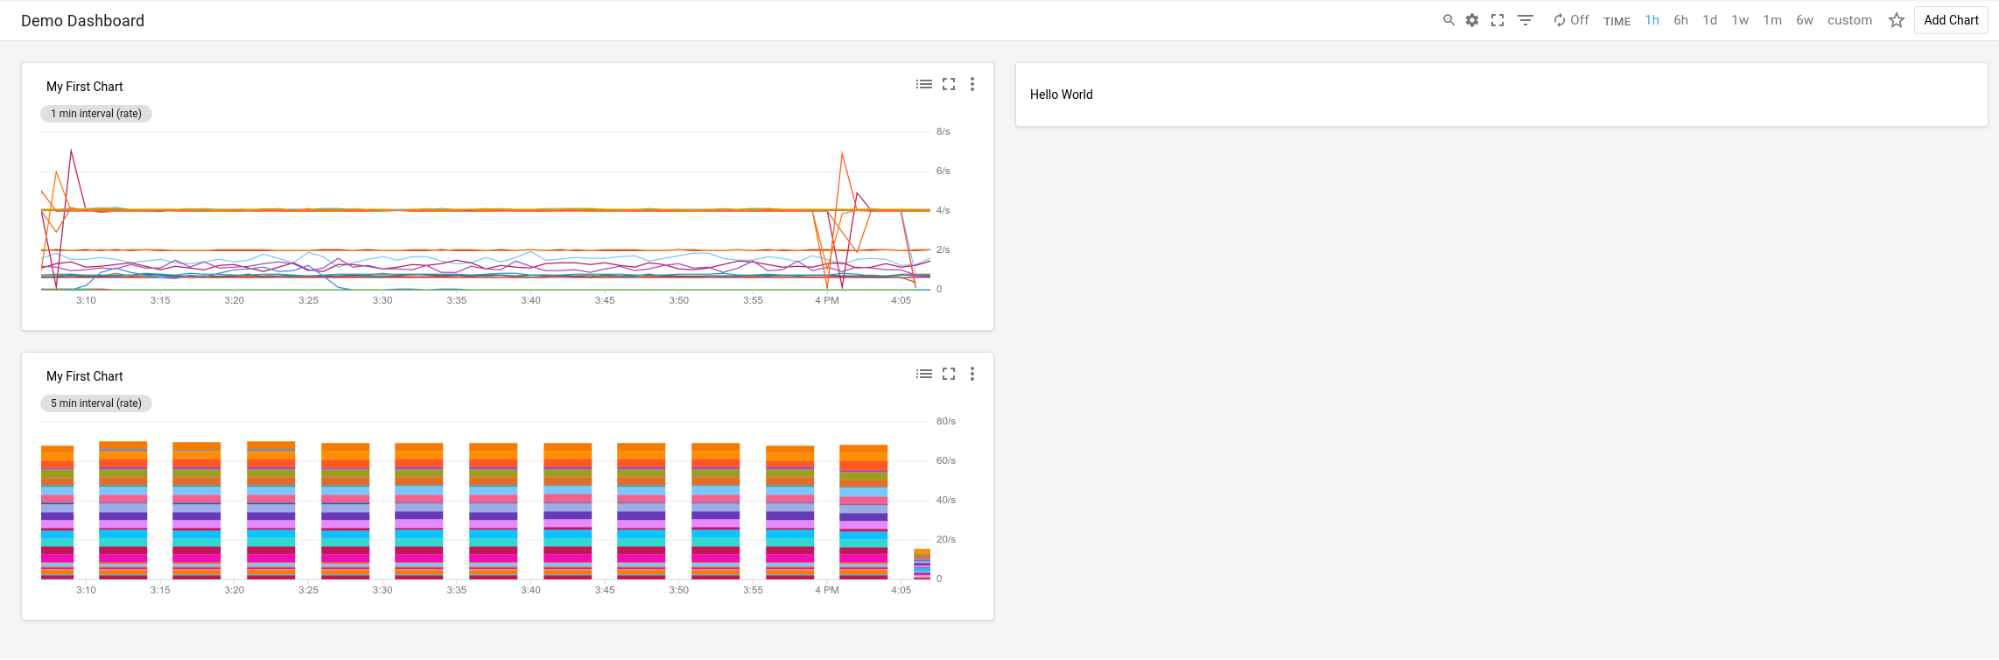Toggle auto-refresh currently set to Off
This screenshot has width=1999, height=660.
pos(1571,20)
